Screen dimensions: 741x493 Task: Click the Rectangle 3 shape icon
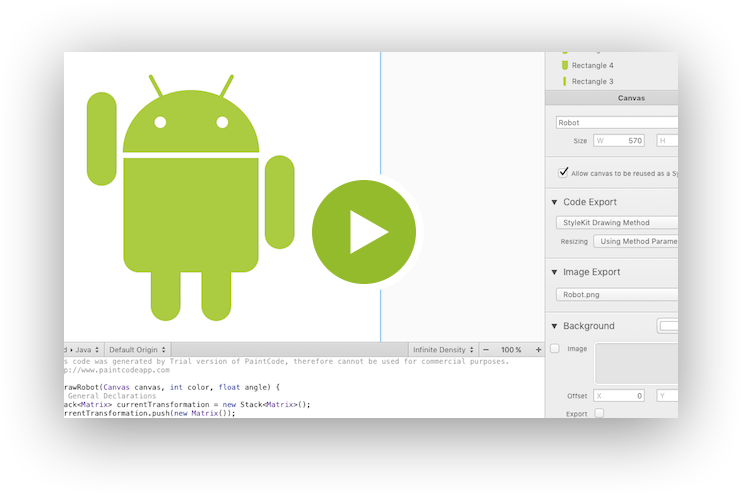click(x=565, y=81)
